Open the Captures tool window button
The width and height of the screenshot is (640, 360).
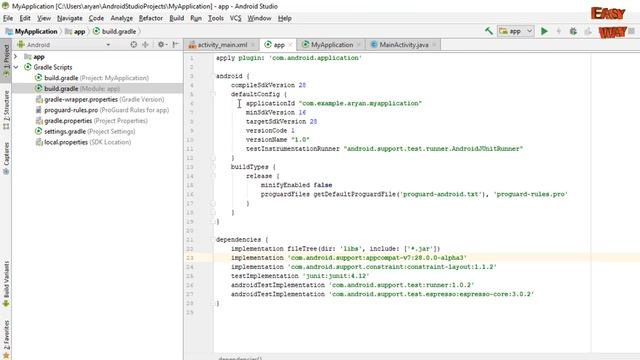(x=6, y=158)
